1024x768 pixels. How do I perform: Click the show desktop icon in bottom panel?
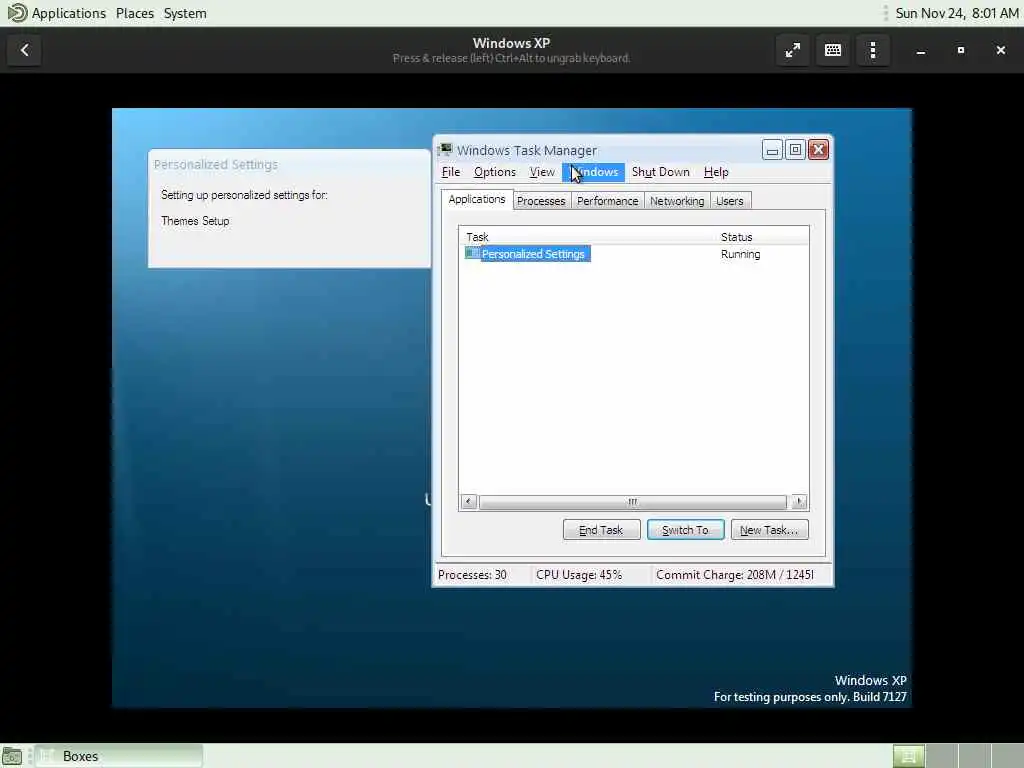tap(12, 756)
